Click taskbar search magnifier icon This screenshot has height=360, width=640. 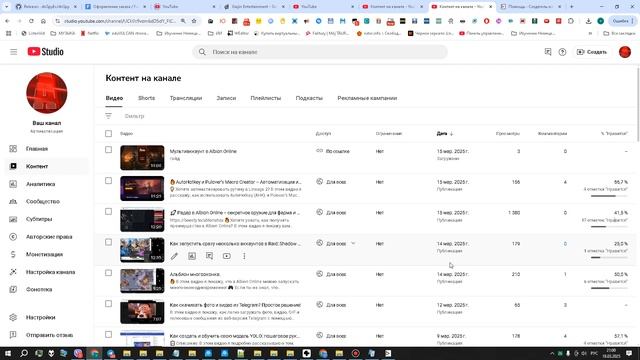tap(24, 353)
